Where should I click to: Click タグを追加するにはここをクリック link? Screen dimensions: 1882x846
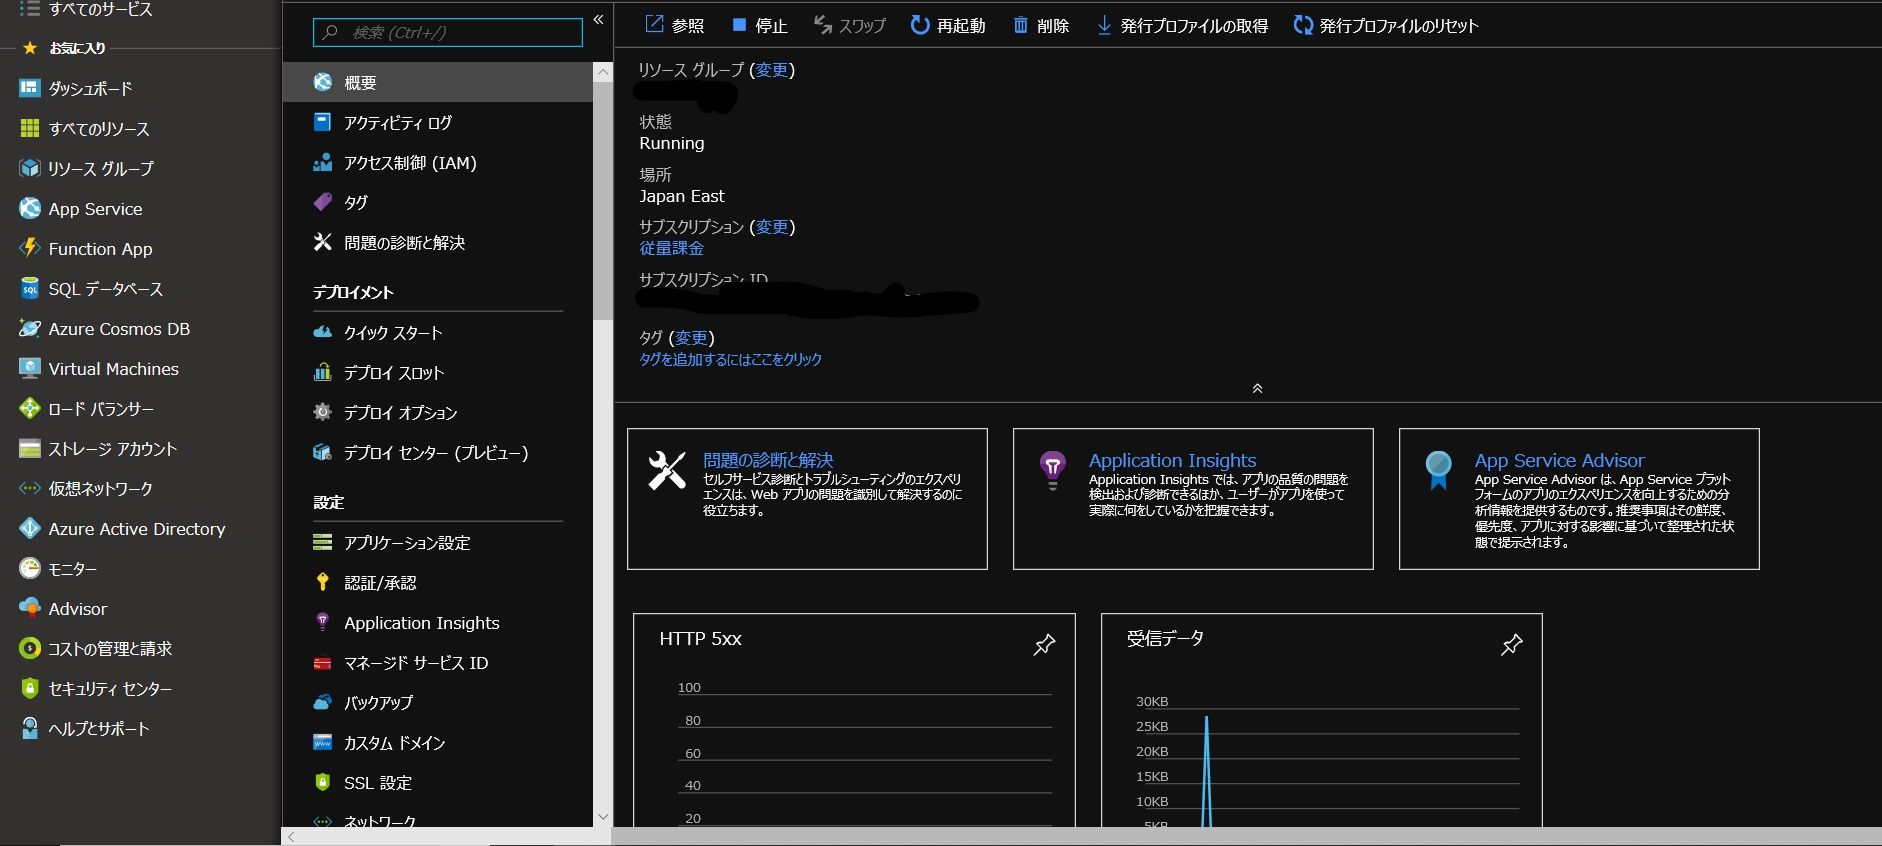pos(731,359)
